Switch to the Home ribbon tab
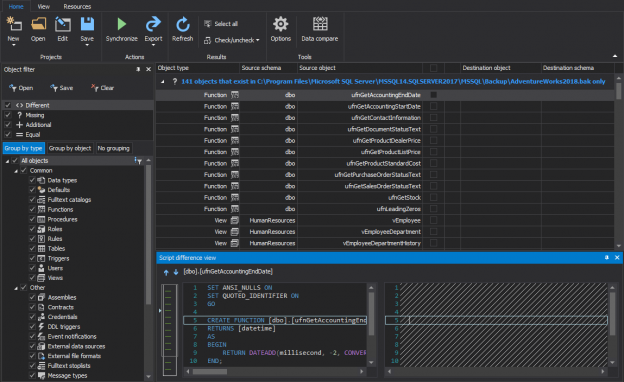624x382 pixels. 16,6
